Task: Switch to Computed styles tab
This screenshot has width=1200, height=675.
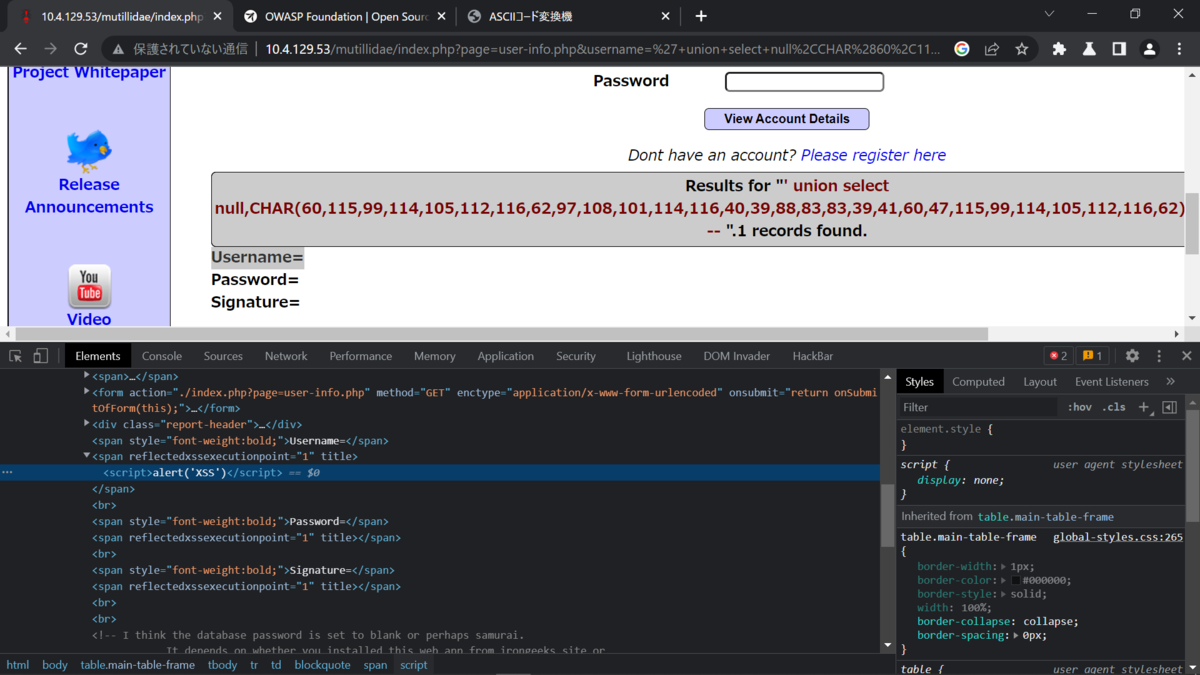Action: point(978,382)
